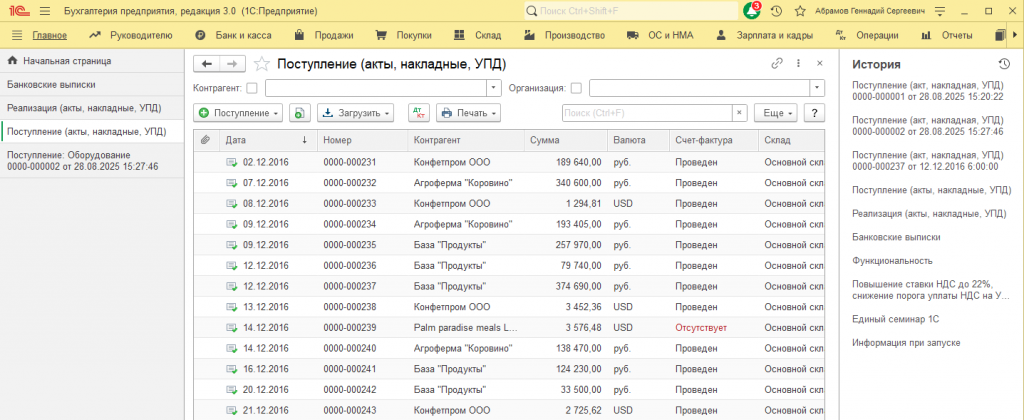Enable the Организация filter checkbox
The image size is (1024, 420).
click(576, 88)
